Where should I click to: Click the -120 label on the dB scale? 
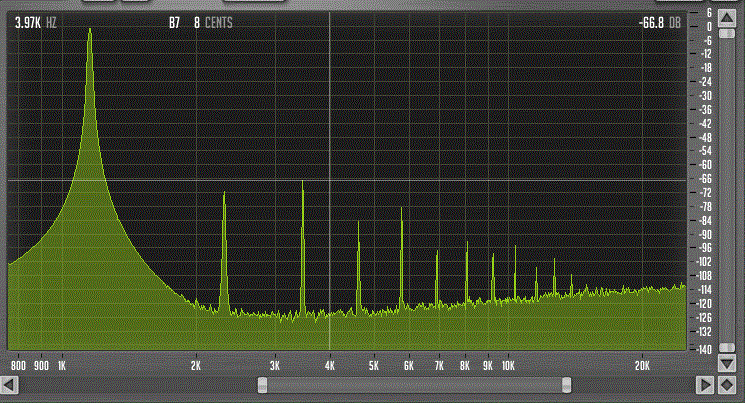(x=705, y=304)
